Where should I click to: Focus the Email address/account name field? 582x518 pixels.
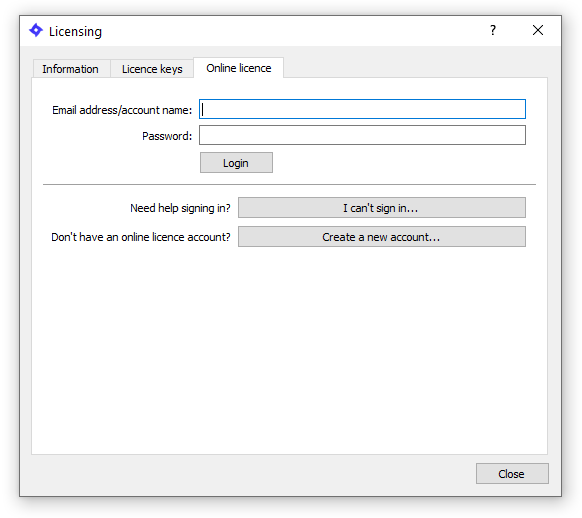(362, 109)
